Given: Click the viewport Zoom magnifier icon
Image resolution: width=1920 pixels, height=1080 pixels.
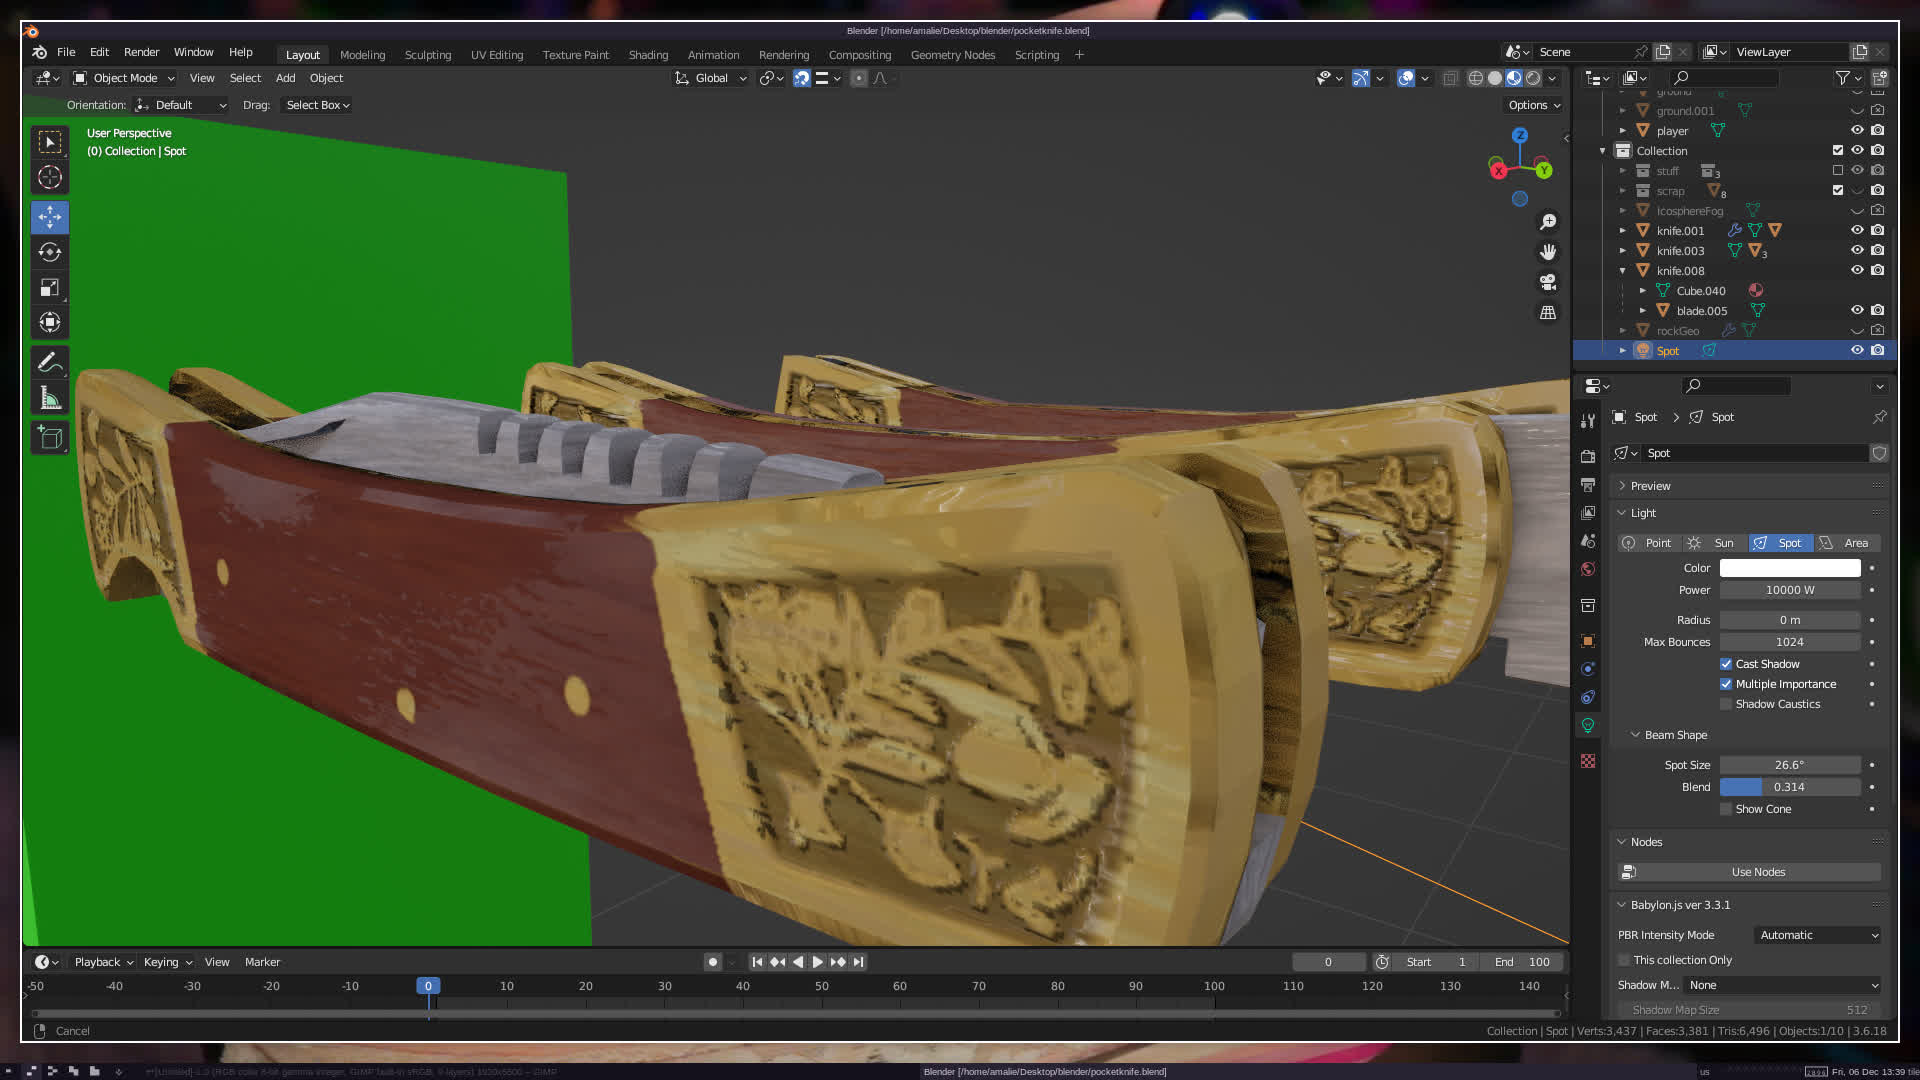Looking at the screenshot, I should coord(1548,222).
